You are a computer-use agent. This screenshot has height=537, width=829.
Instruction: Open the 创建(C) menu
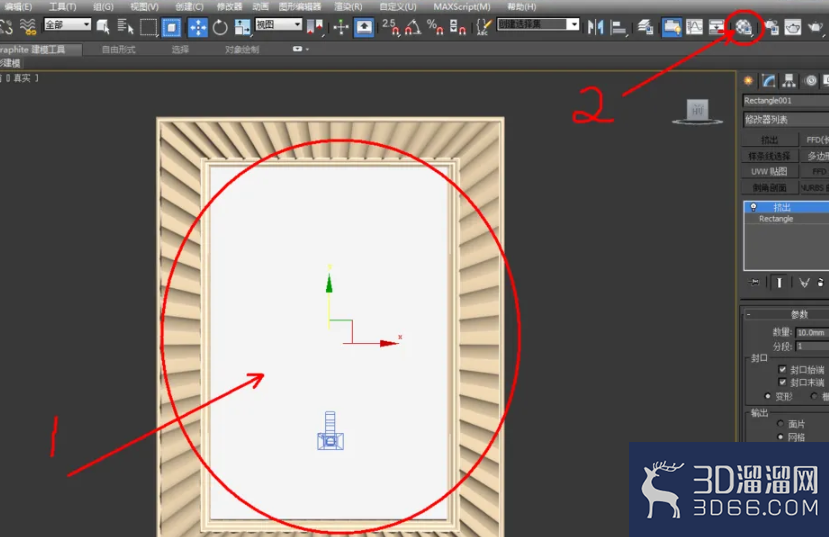pyautogui.click(x=189, y=7)
